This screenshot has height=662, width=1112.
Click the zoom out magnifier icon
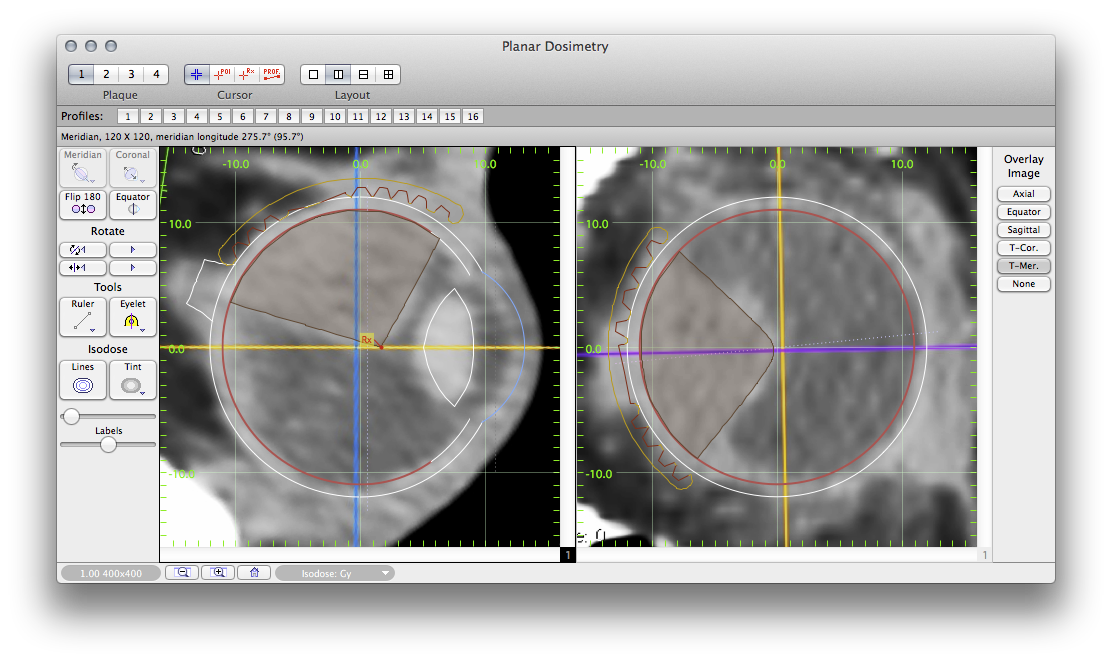coord(183,573)
